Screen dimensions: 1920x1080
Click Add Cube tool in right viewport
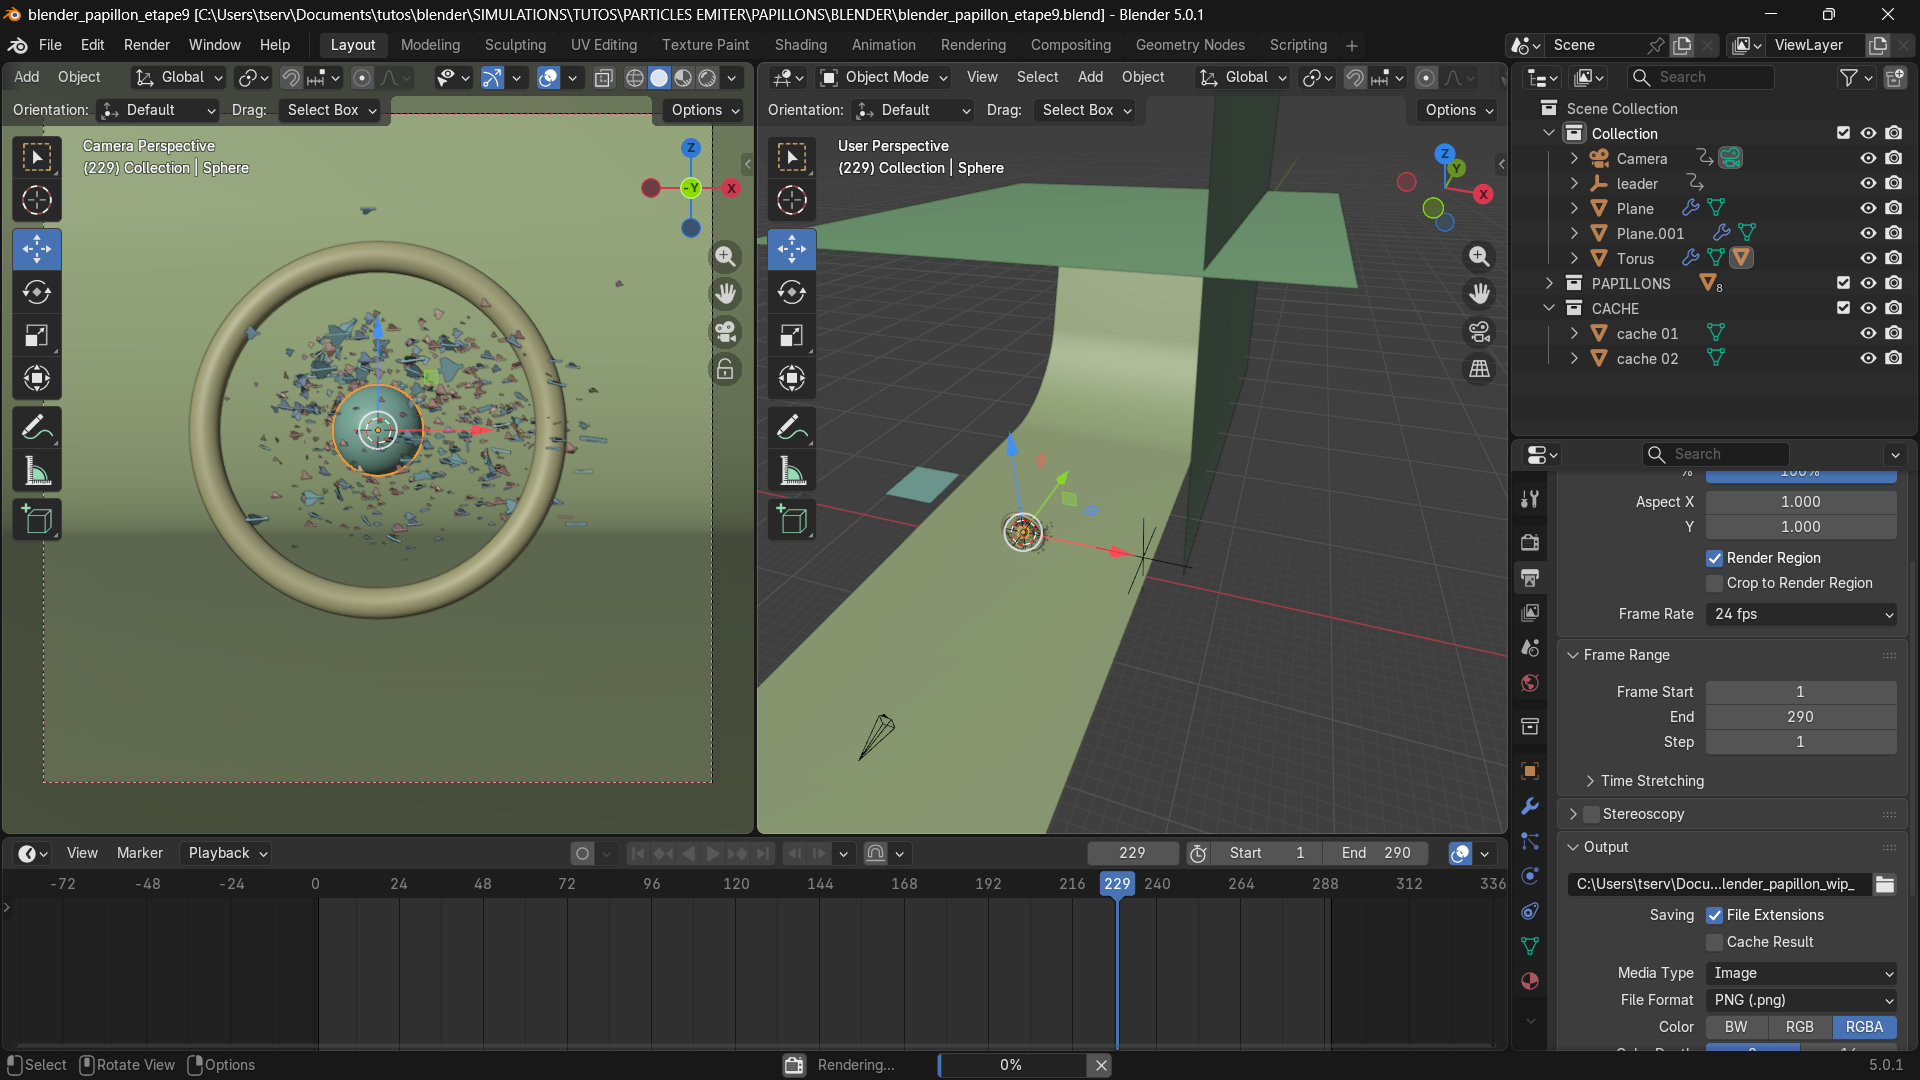pos(792,520)
